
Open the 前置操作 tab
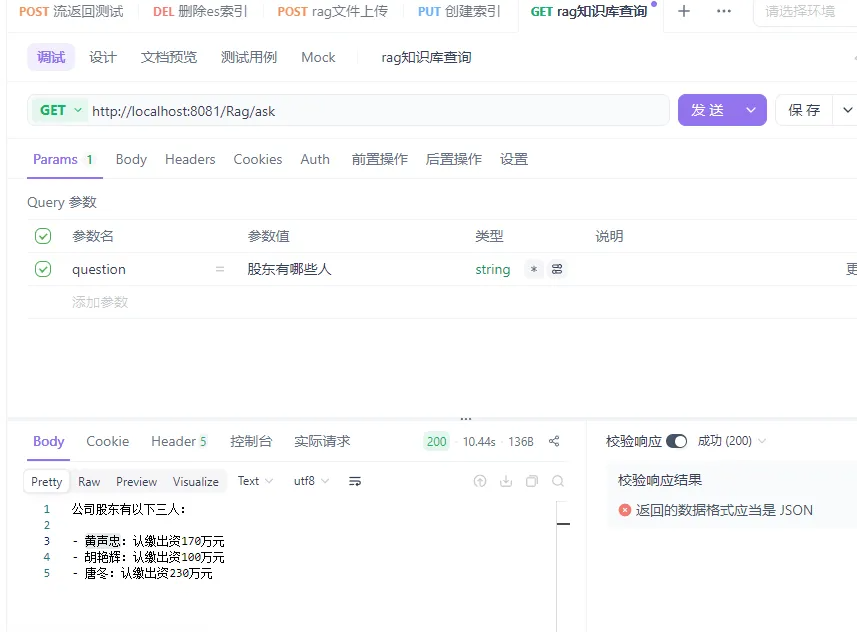[380, 159]
